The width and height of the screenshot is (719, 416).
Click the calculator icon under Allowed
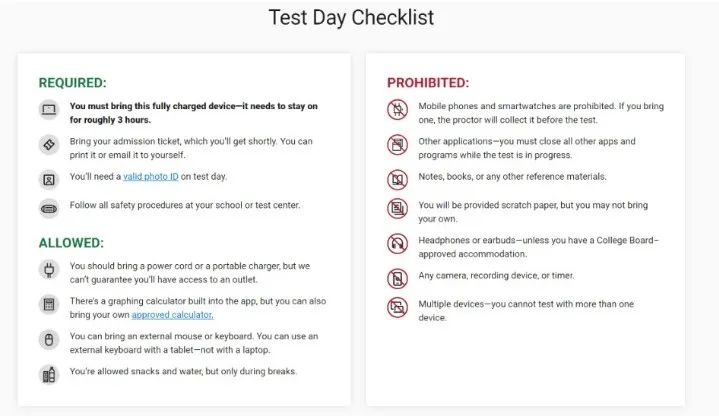49,305
